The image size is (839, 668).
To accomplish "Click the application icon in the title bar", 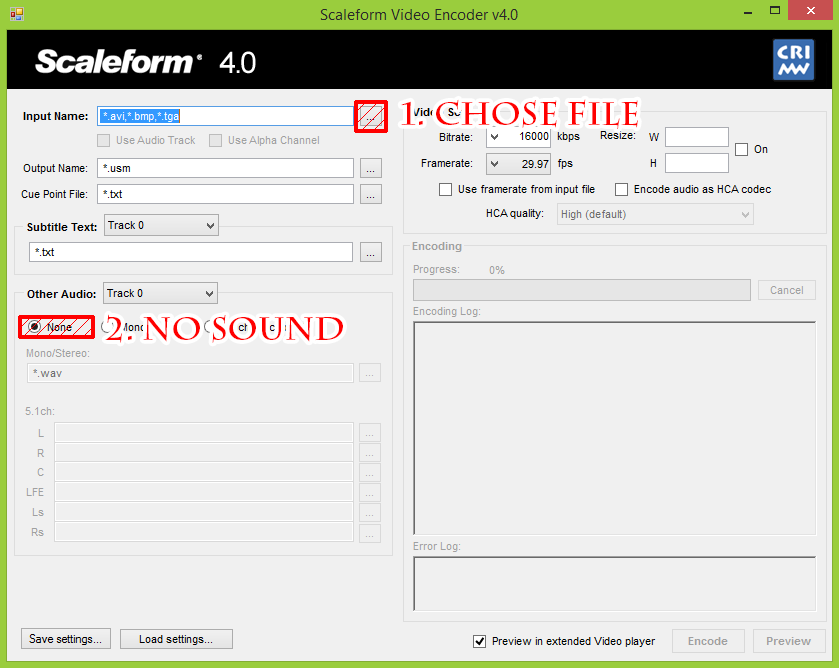I will click(17, 14).
